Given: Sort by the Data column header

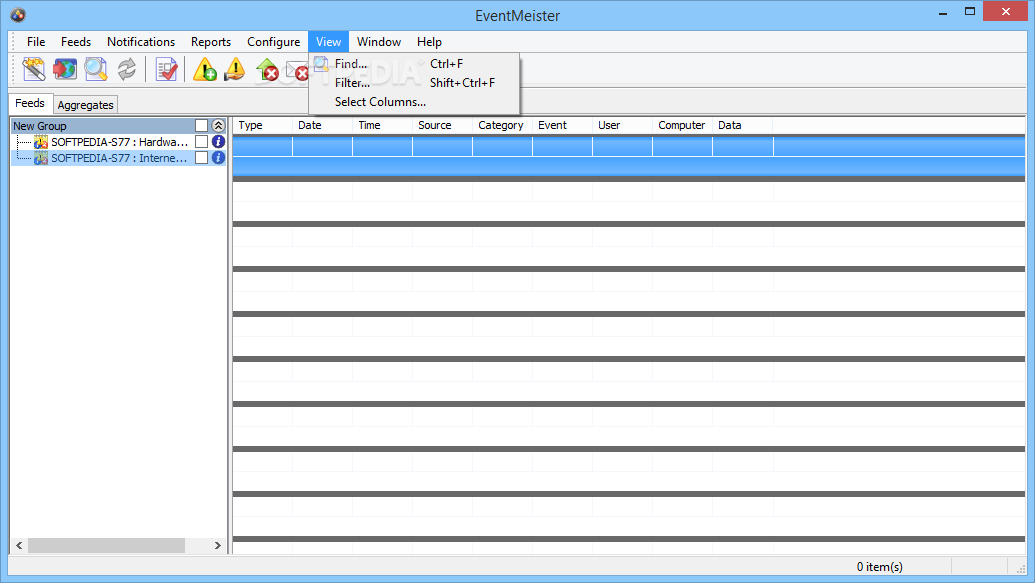Looking at the screenshot, I should click(x=743, y=125).
